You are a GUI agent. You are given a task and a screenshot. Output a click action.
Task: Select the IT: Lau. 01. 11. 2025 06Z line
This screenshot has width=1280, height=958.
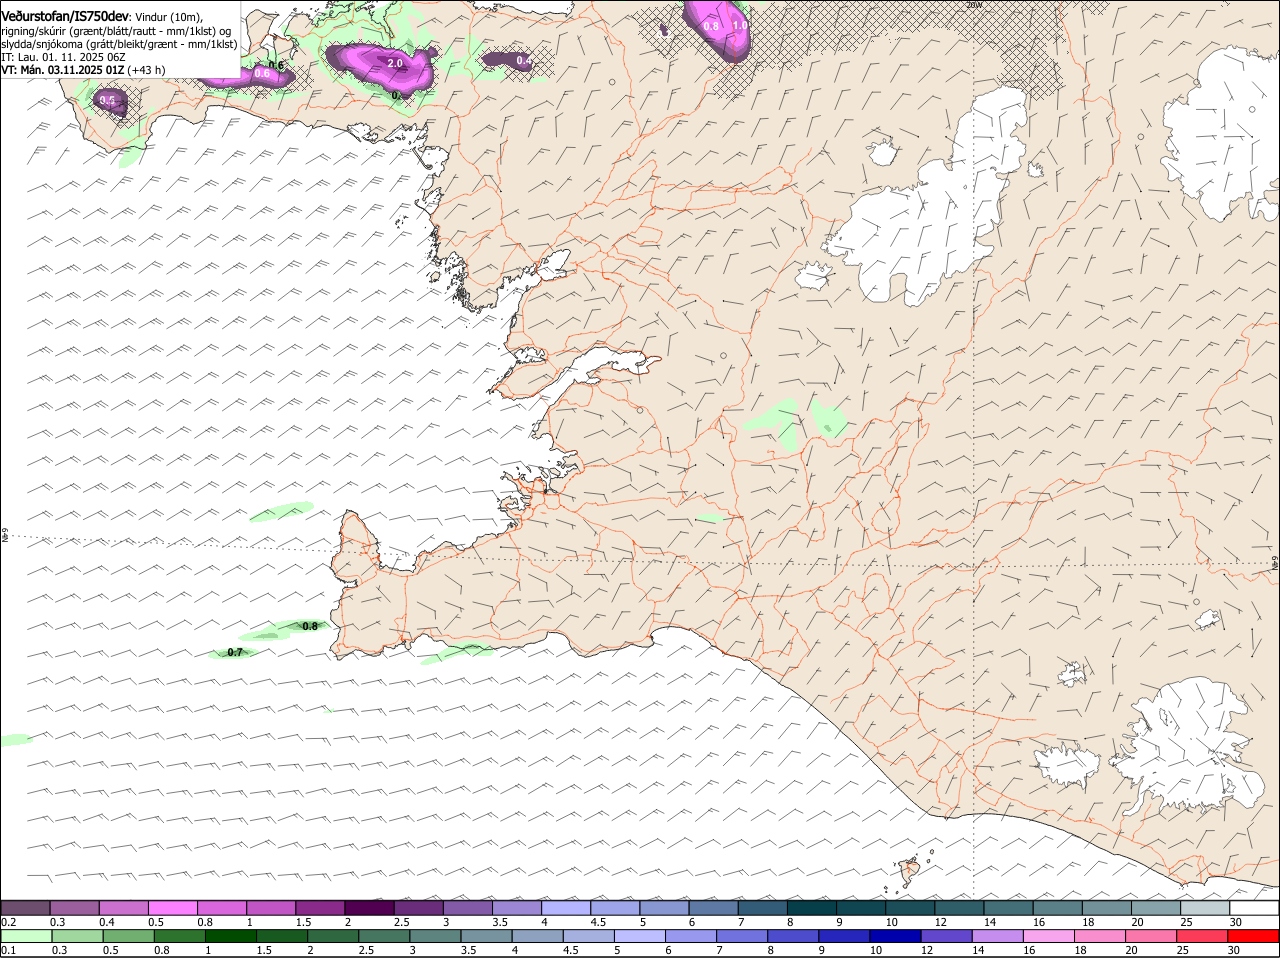(63, 57)
